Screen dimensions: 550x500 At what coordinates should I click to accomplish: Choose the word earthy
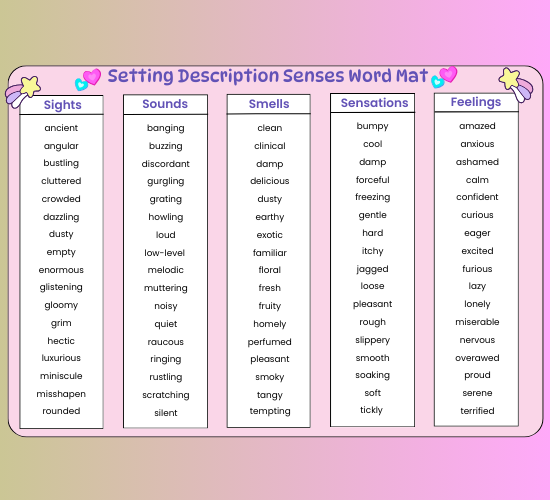pos(270,217)
